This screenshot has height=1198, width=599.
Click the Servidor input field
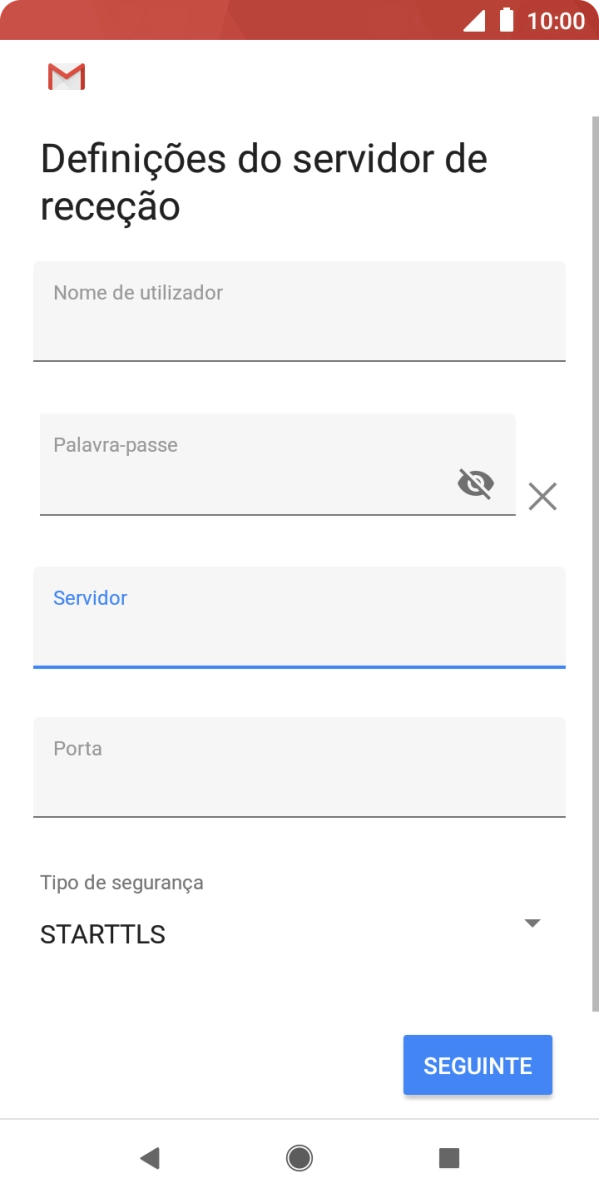click(299, 617)
